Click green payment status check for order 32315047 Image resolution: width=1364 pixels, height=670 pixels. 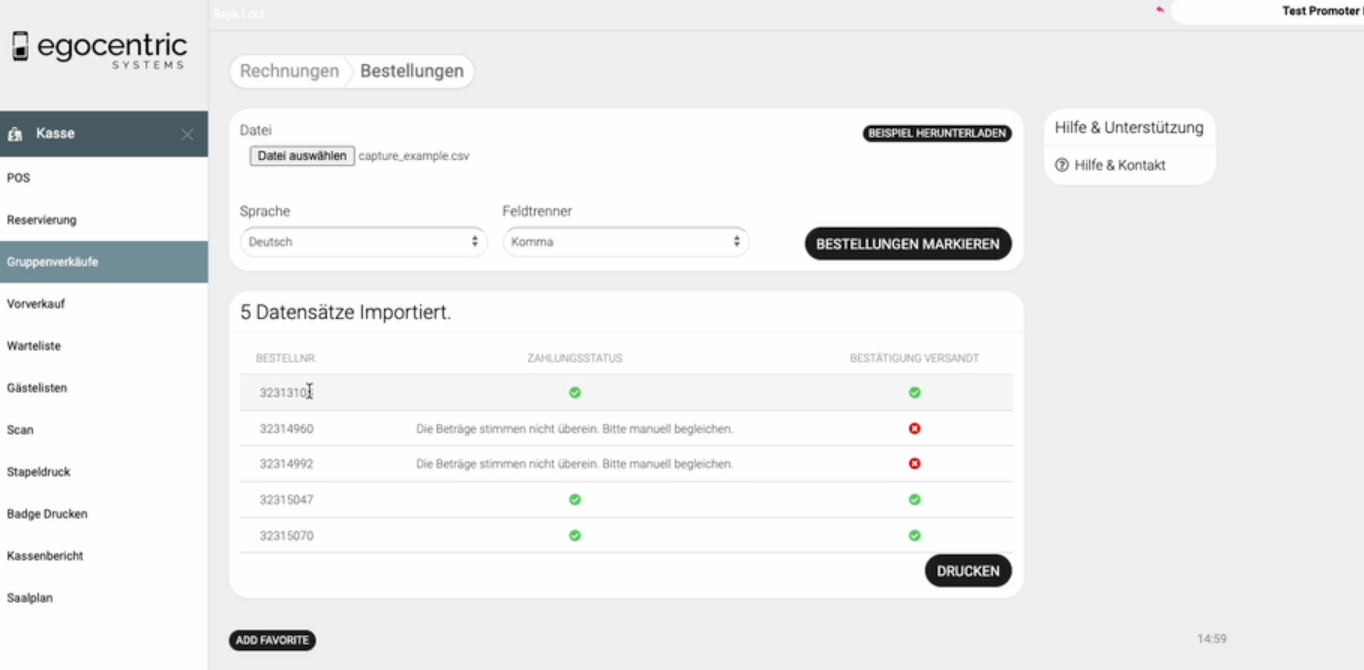(575, 500)
